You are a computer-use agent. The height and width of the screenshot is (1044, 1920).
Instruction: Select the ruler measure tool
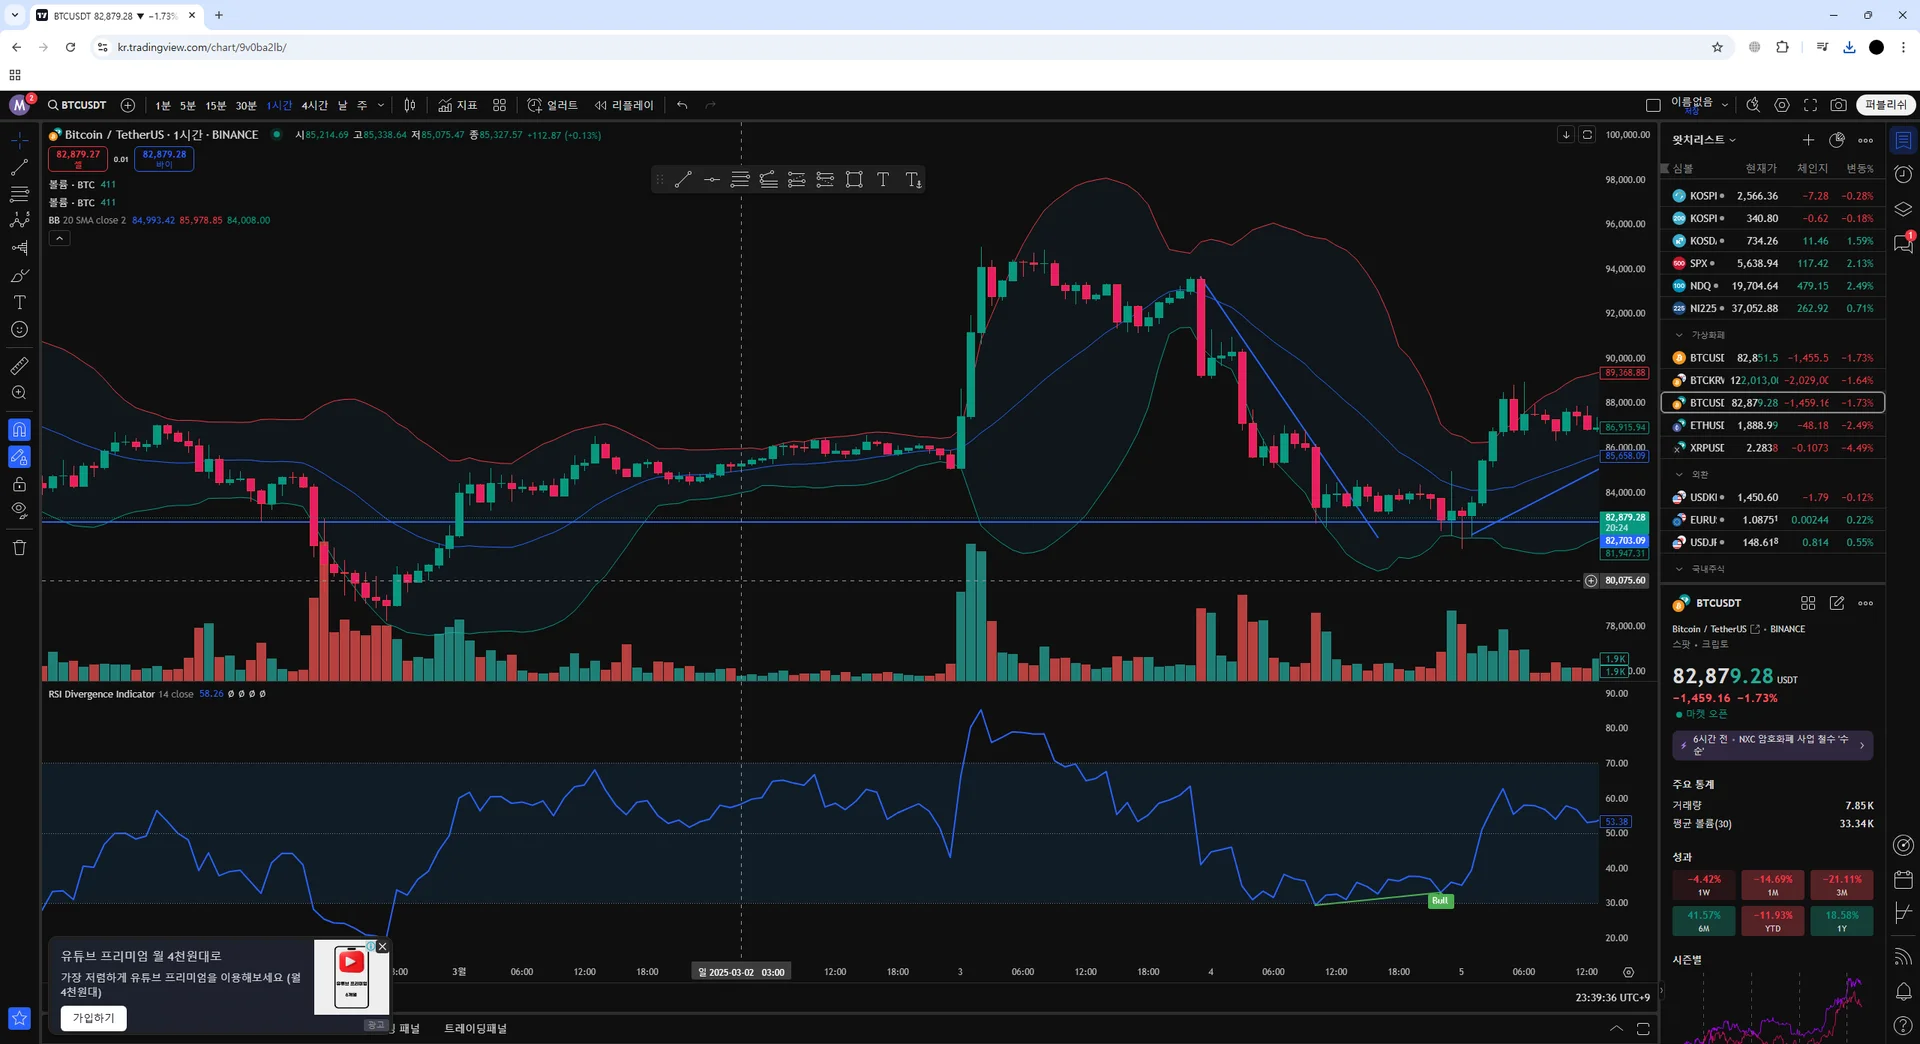pos(19,366)
